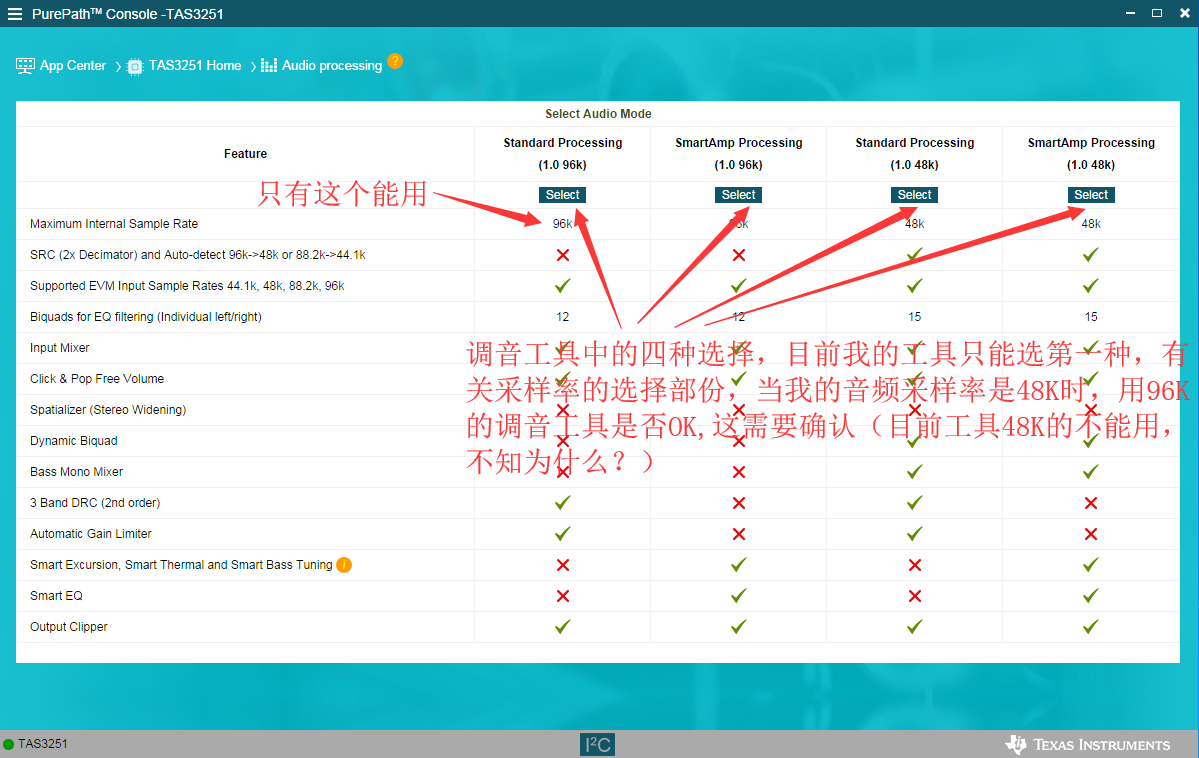This screenshot has height=758, width=1199.
Task: Click the green TAS3251 connection status indicator
Action: coord(8,744)
